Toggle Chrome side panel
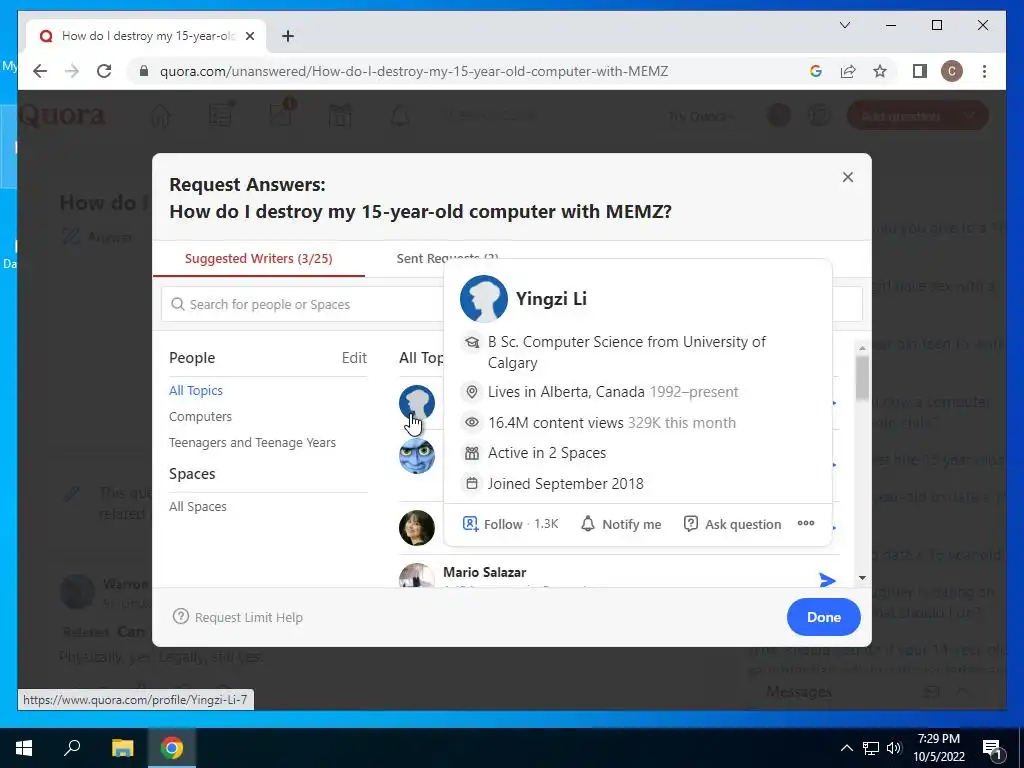 point(920,71)
